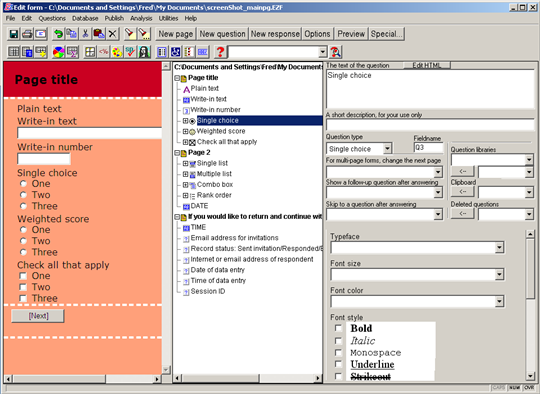This screenshot has width=540, height=394.
Task: Click the Mona Lisa picture icon
Action: click(x=144, y=52)
